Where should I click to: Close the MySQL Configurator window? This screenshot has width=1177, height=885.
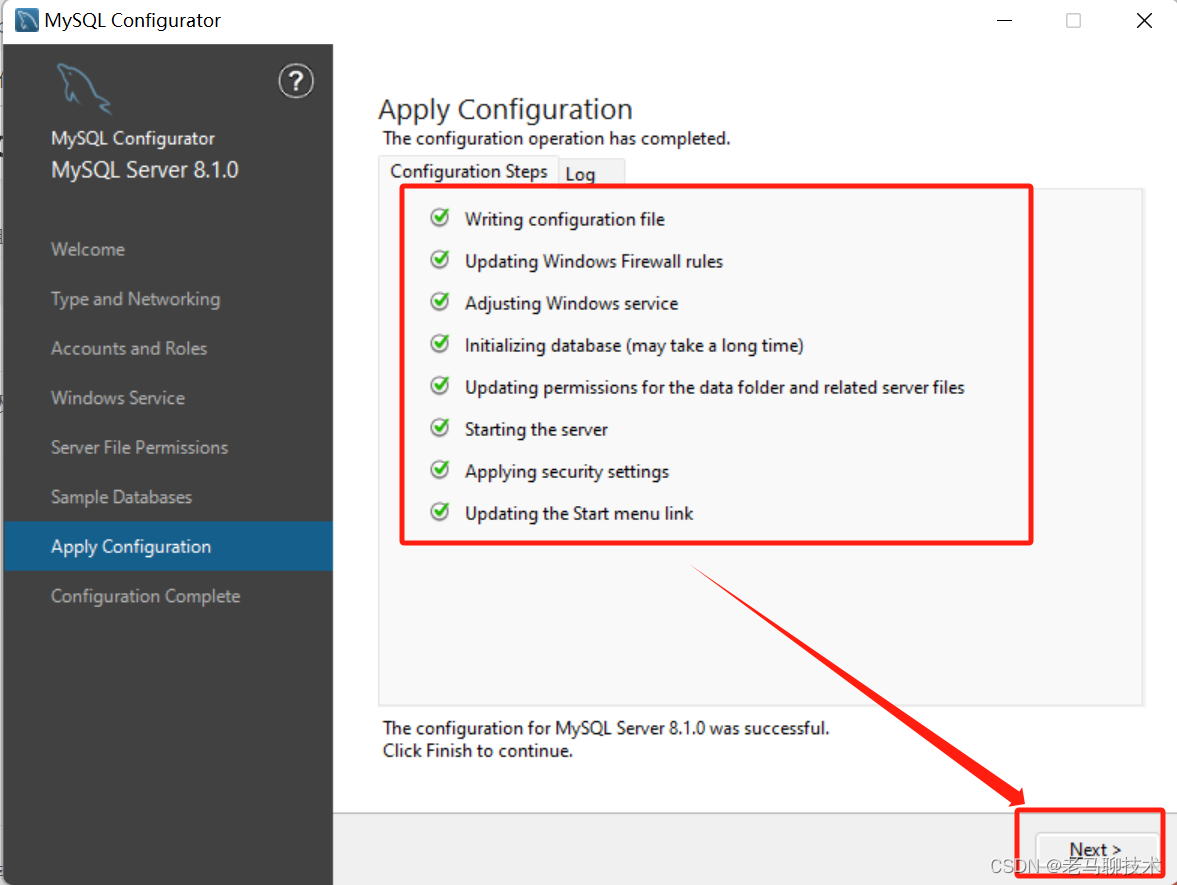(x=1144, y=20)
